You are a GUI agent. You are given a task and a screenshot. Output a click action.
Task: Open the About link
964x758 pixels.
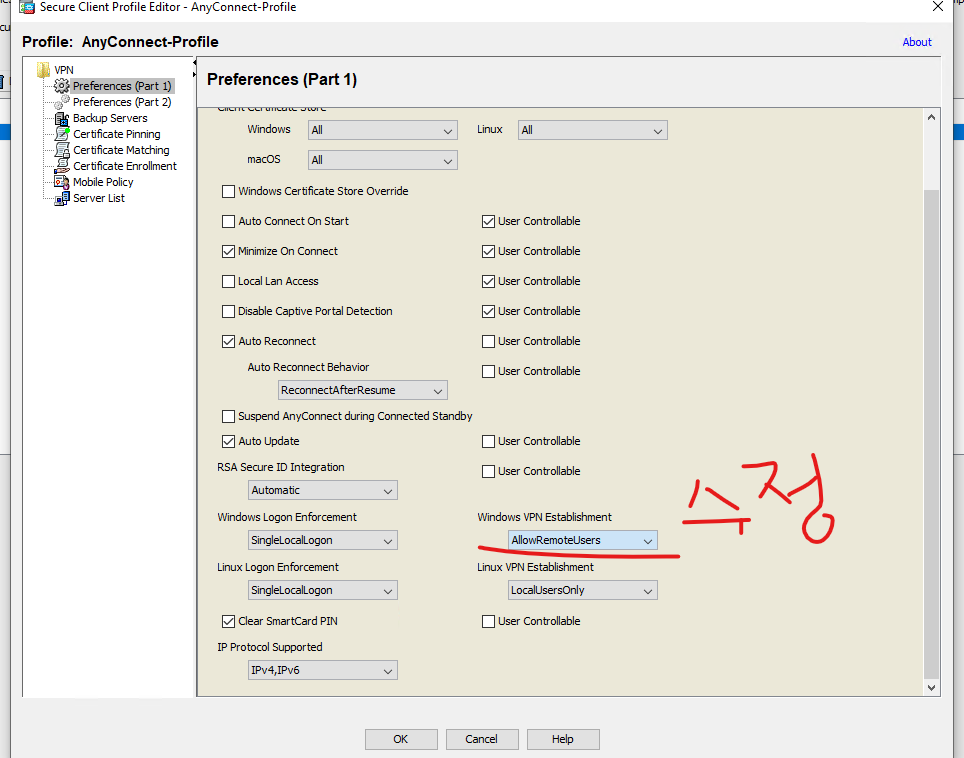click(917, 42)
